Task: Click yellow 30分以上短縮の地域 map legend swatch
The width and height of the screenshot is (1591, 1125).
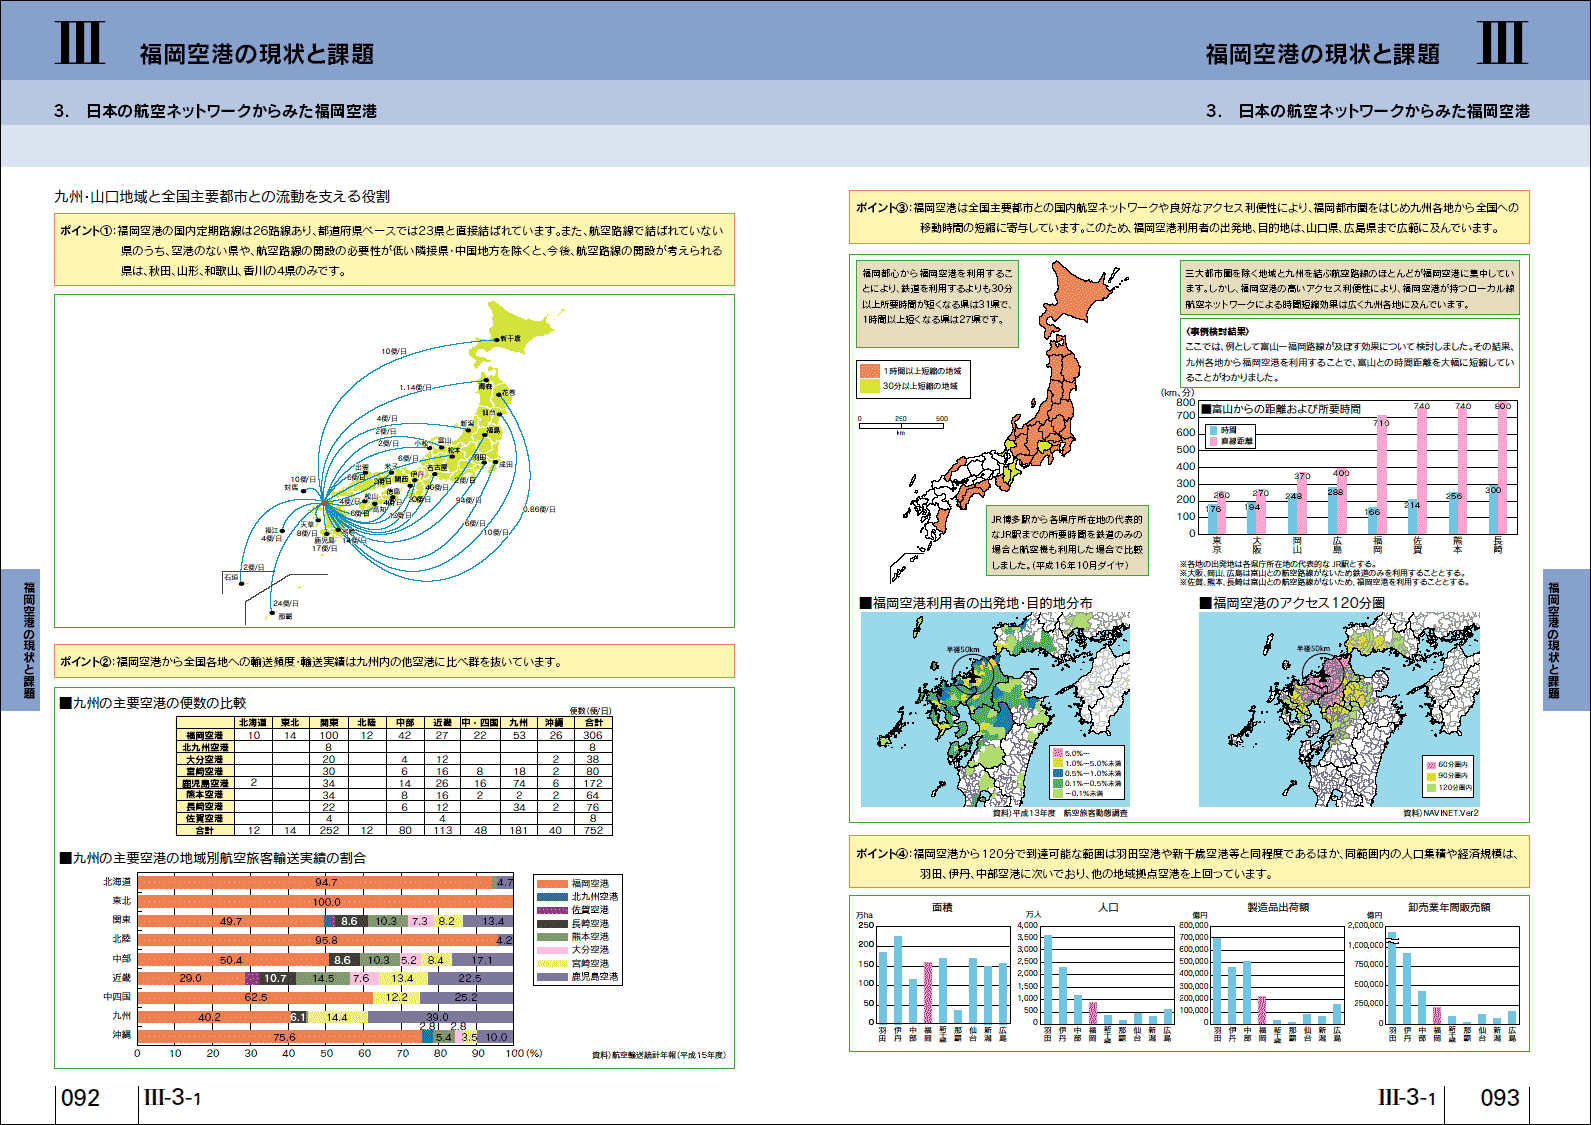Action: (x=869, y=386)
